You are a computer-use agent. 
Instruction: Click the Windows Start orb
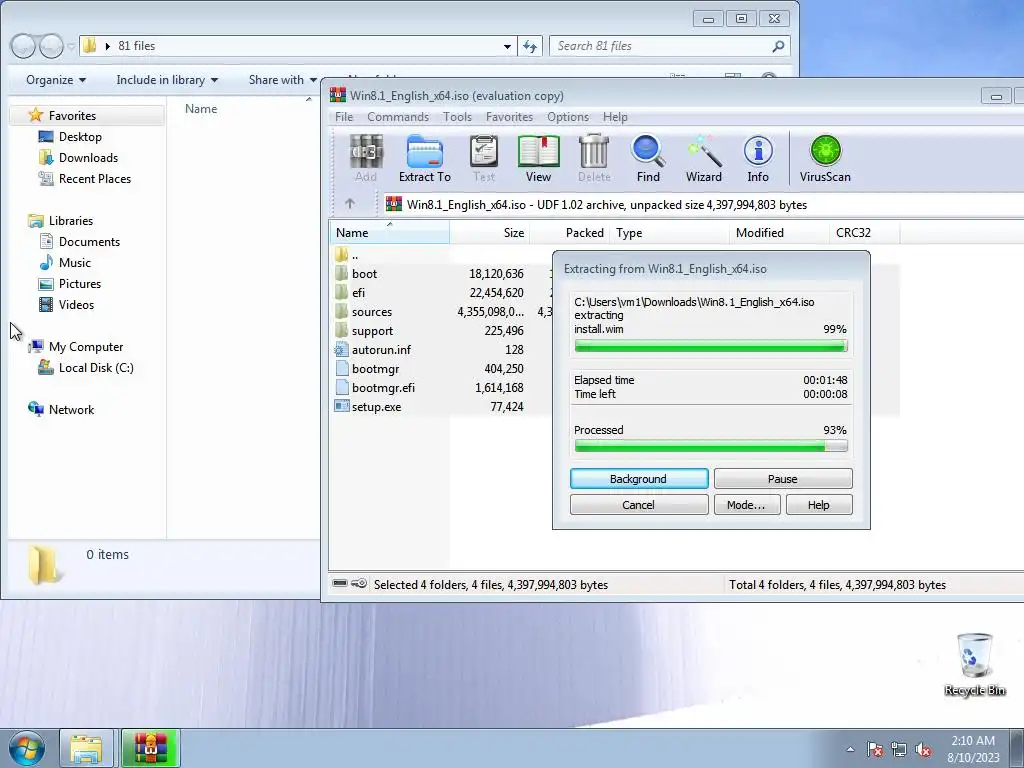pyautogui.click(x=27, y=748)
